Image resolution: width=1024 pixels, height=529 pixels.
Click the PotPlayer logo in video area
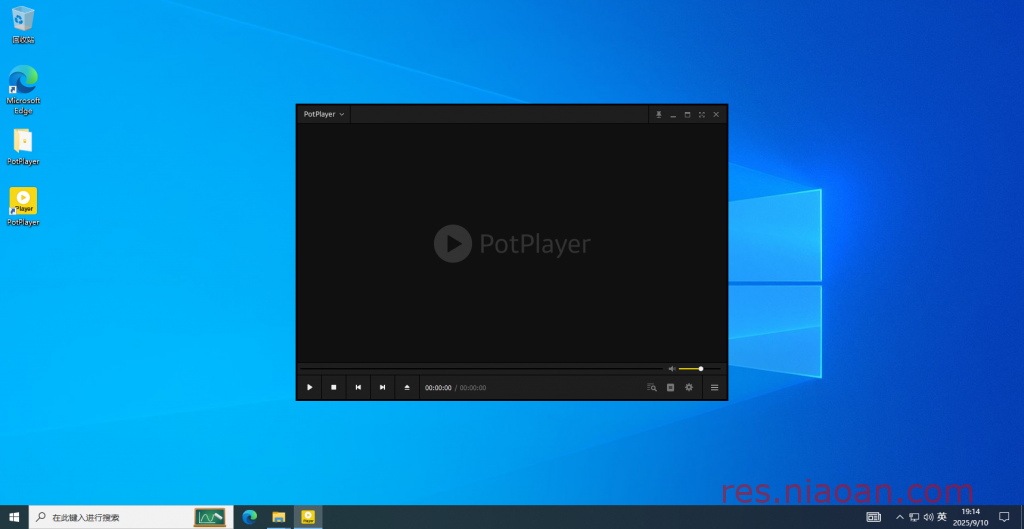tap(512, 244)
